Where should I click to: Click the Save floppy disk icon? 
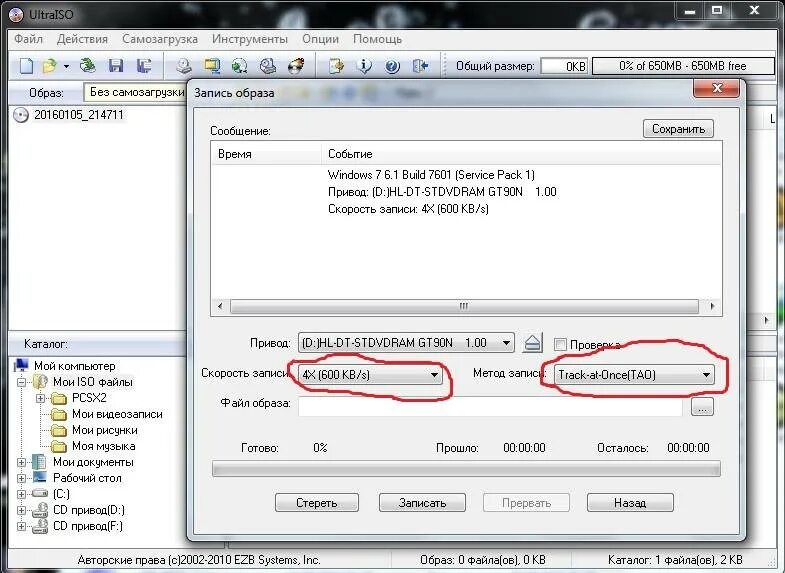[116, 66]
